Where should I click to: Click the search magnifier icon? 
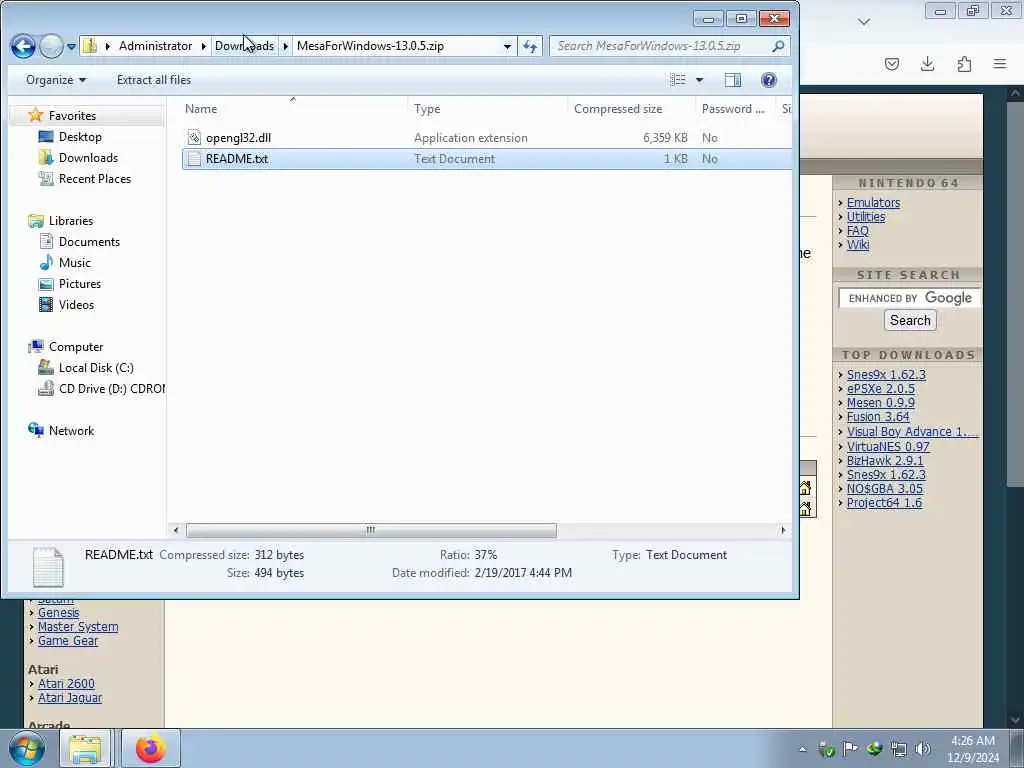pyautogui.click(x=778, y=46)
